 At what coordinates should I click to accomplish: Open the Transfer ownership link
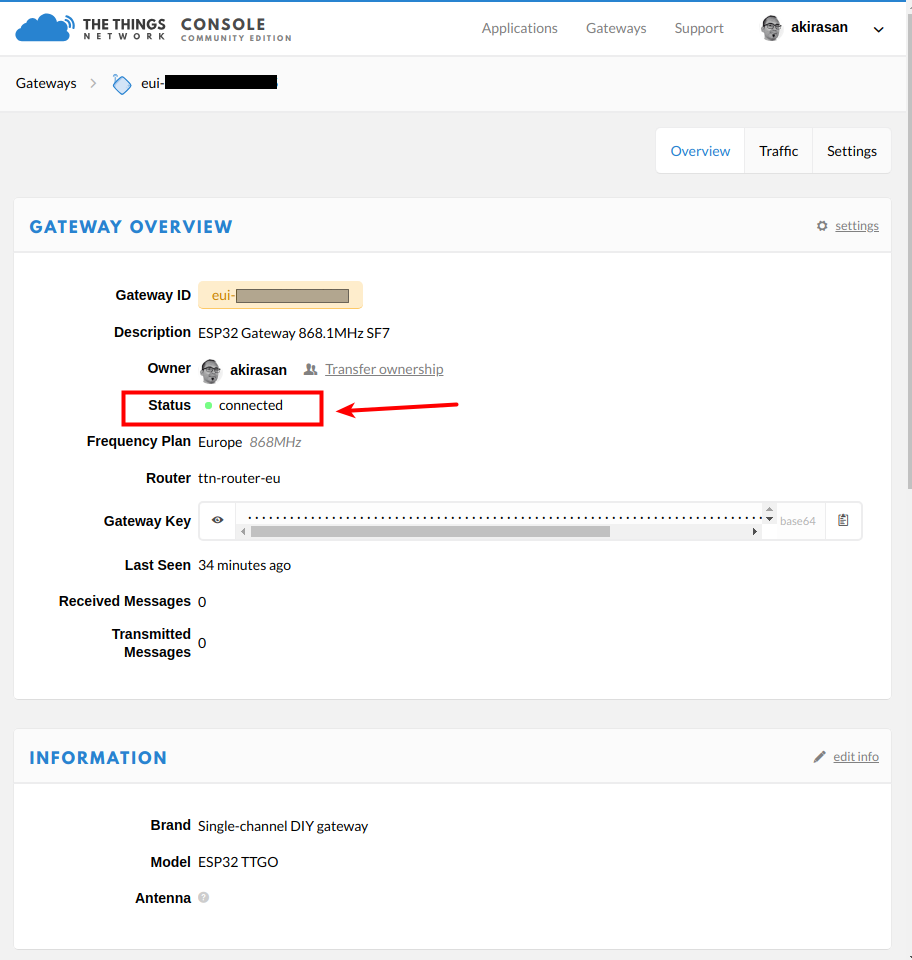point(384,369)
